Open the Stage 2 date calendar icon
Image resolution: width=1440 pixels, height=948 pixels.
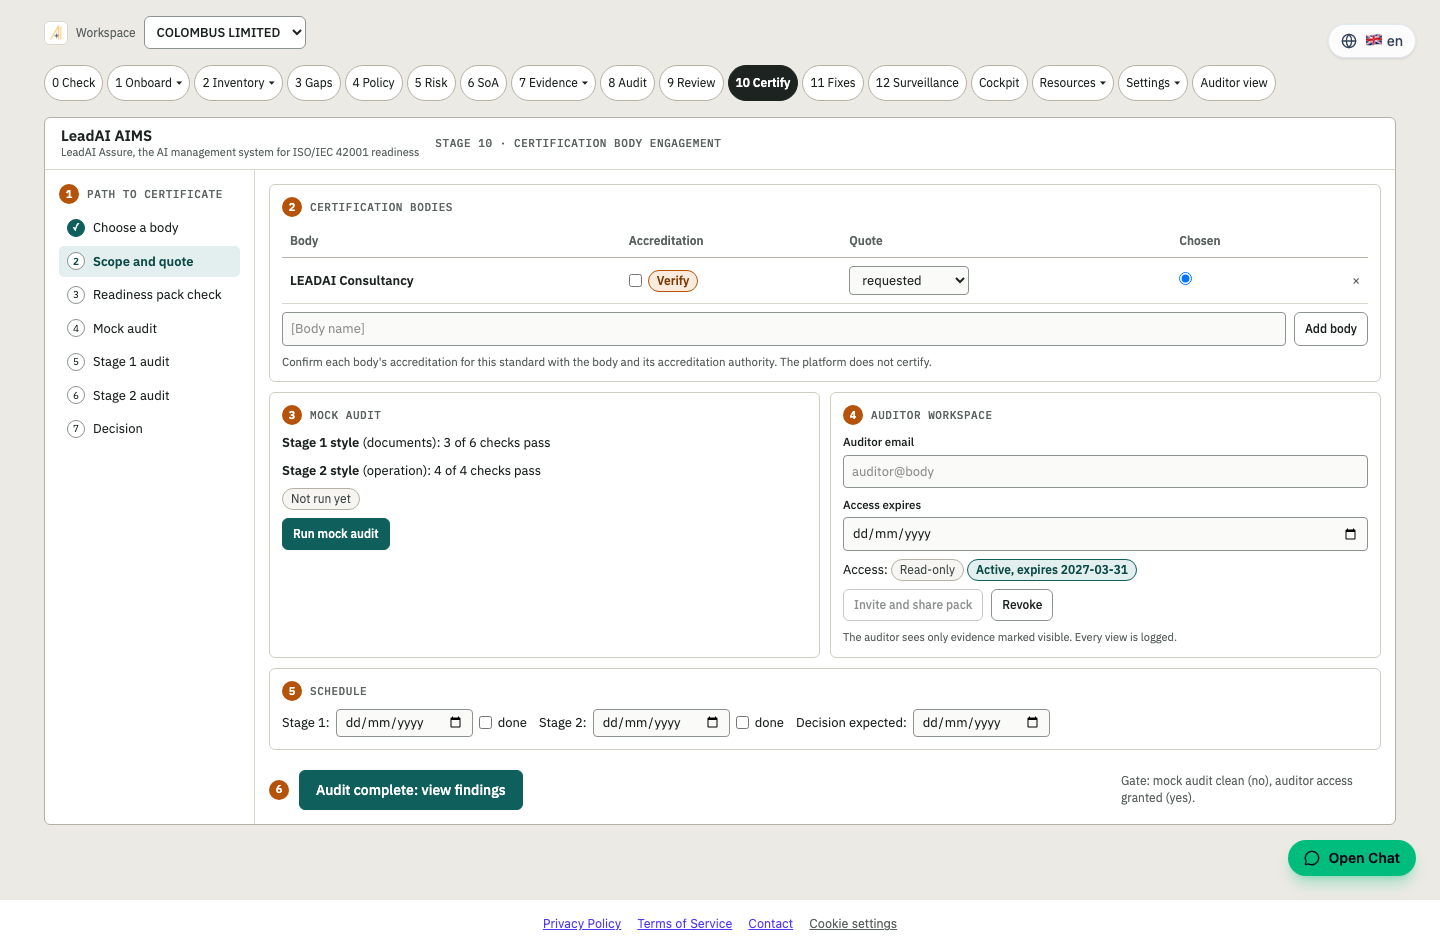click(x=713, y=723)
